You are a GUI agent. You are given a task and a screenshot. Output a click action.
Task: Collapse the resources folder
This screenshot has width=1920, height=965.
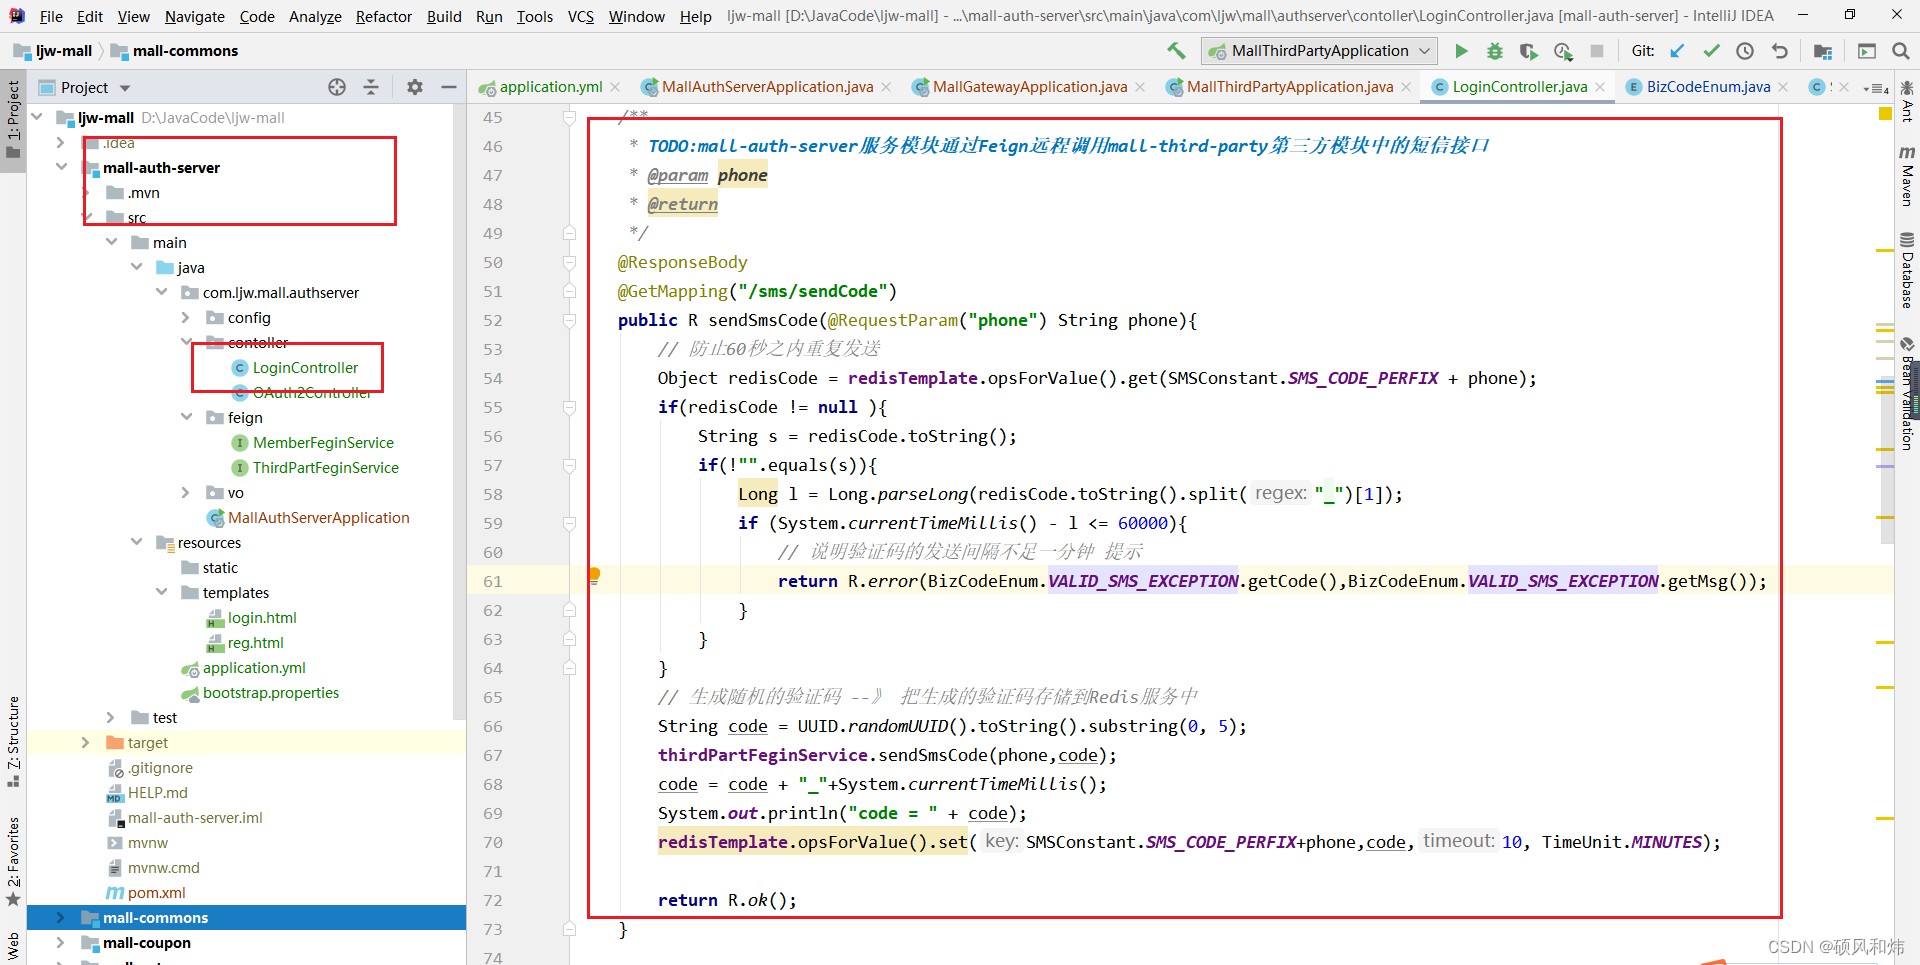136,542
